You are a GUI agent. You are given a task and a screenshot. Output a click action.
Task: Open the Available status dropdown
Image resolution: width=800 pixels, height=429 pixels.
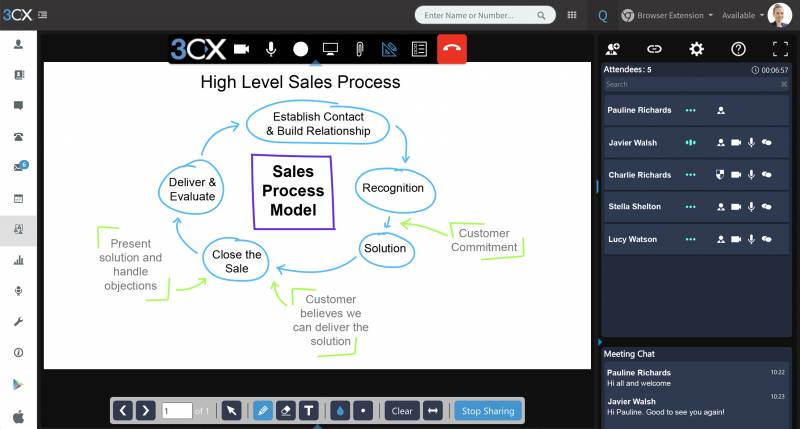(x=742, y=15)
